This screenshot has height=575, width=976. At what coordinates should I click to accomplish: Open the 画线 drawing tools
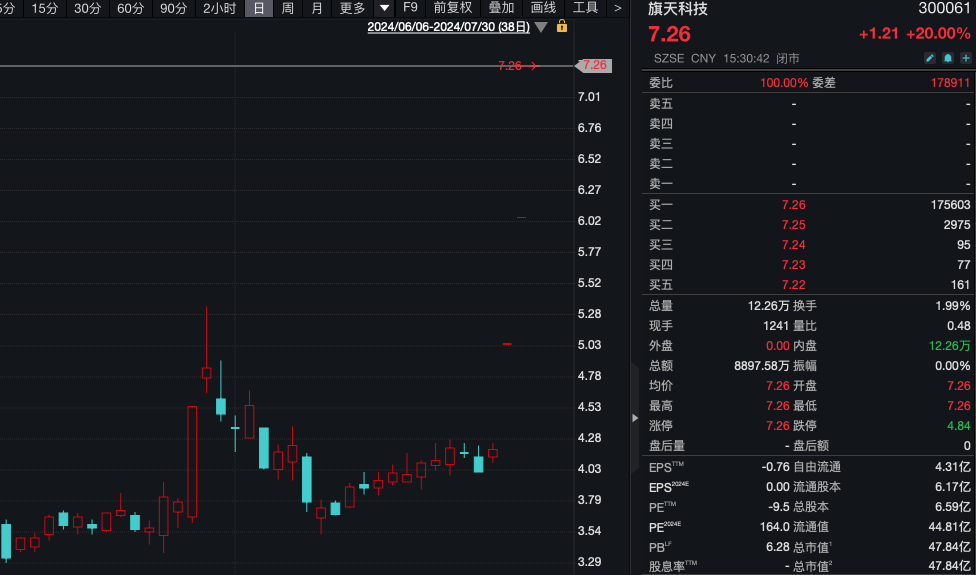[x=543, y=8]
